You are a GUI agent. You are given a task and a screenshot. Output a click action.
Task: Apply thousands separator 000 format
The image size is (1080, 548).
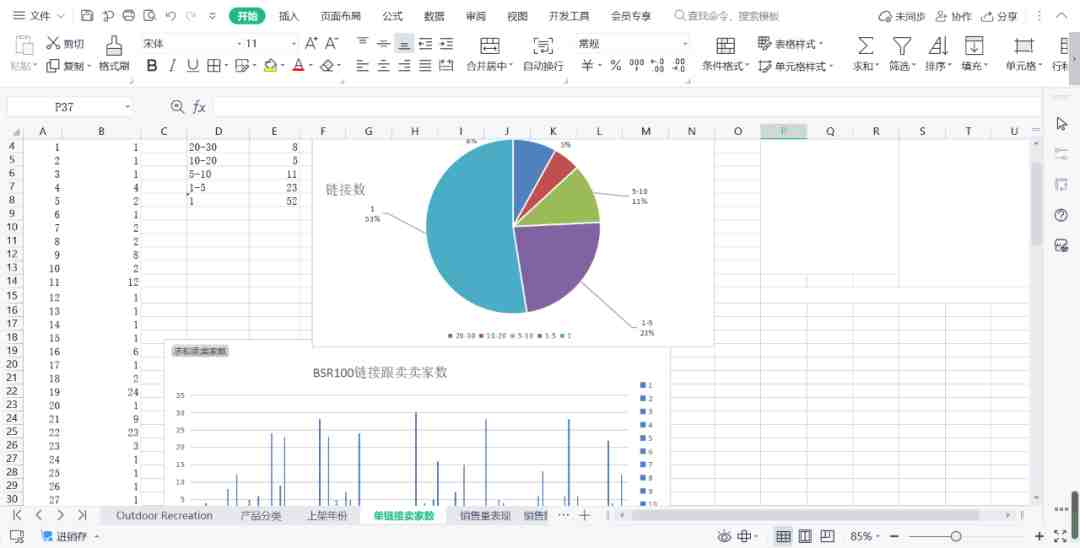pos(637,66)
